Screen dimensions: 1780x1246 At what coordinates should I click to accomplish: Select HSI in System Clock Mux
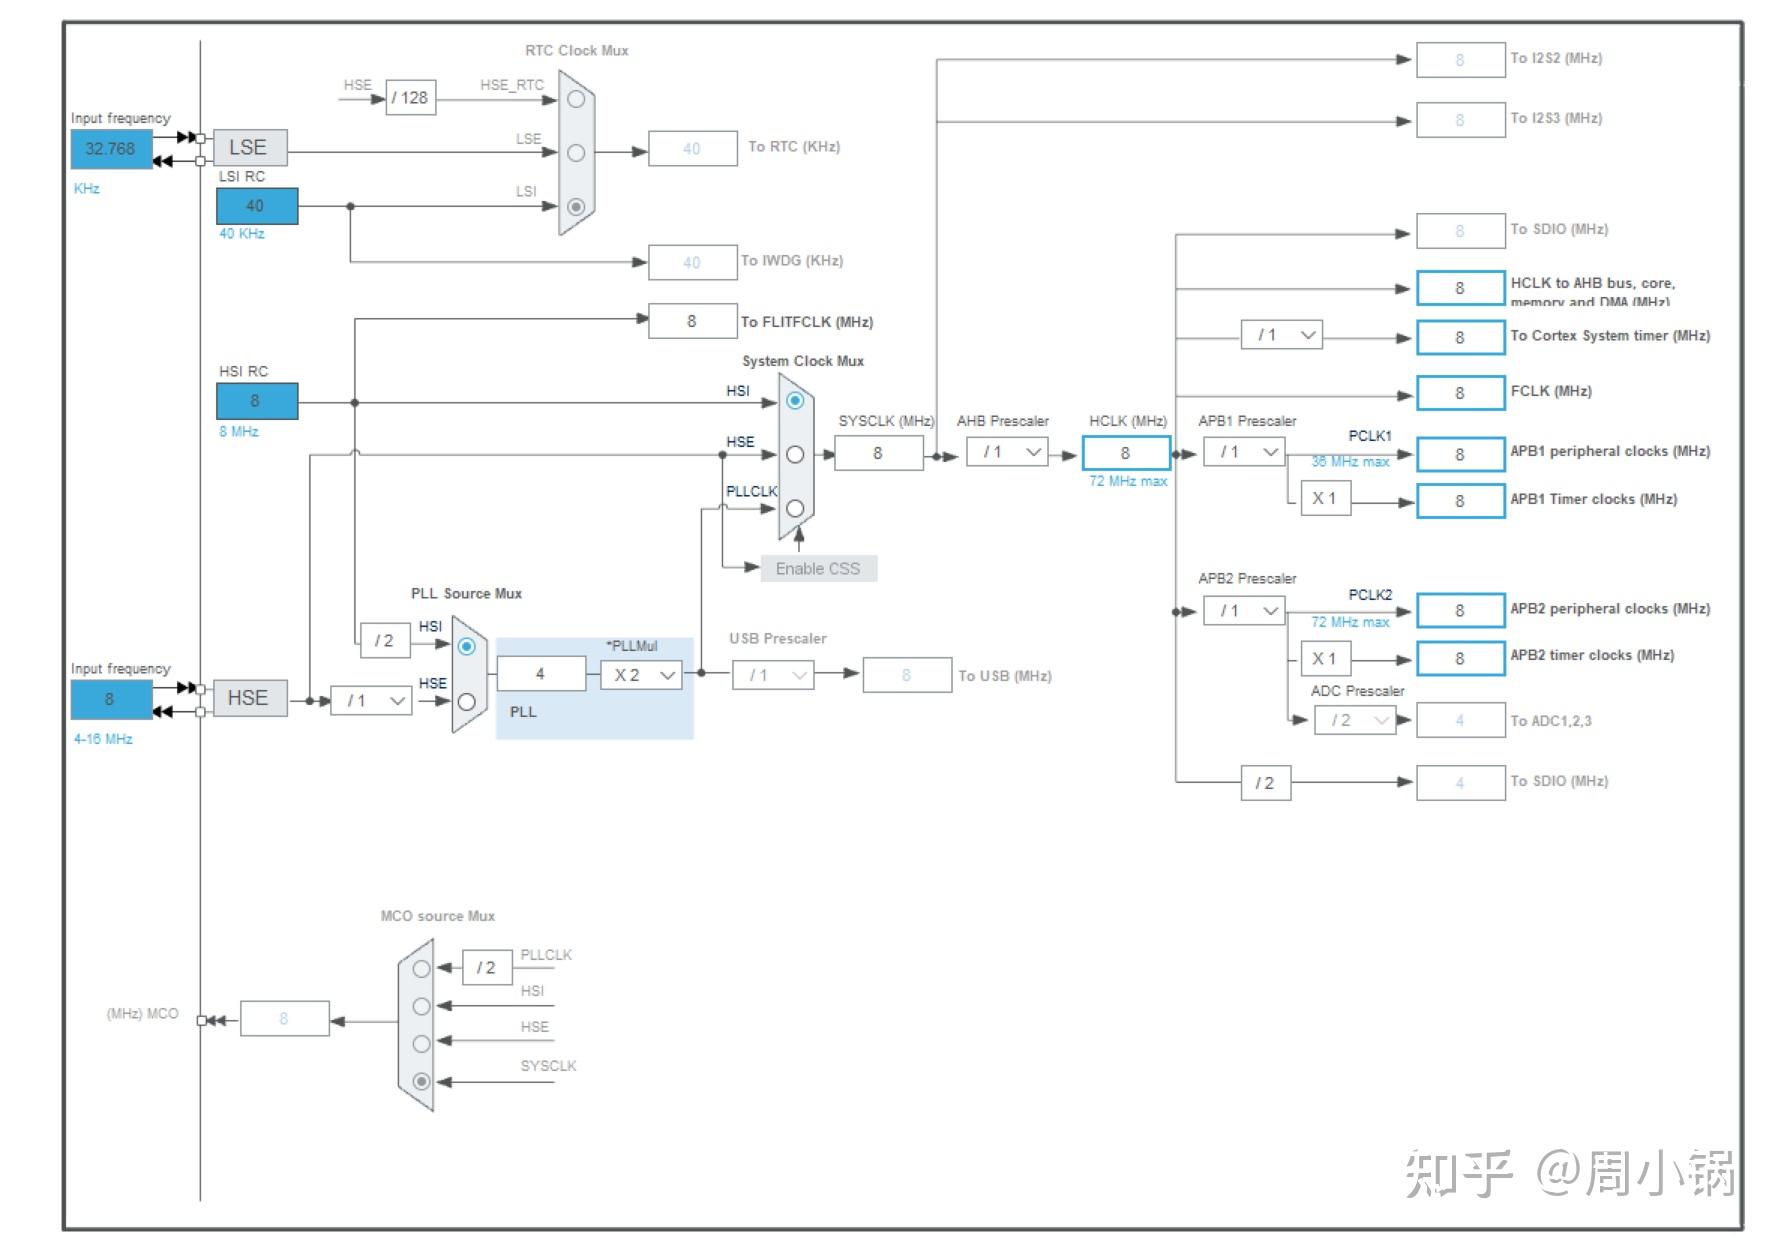tap(795, 401)
